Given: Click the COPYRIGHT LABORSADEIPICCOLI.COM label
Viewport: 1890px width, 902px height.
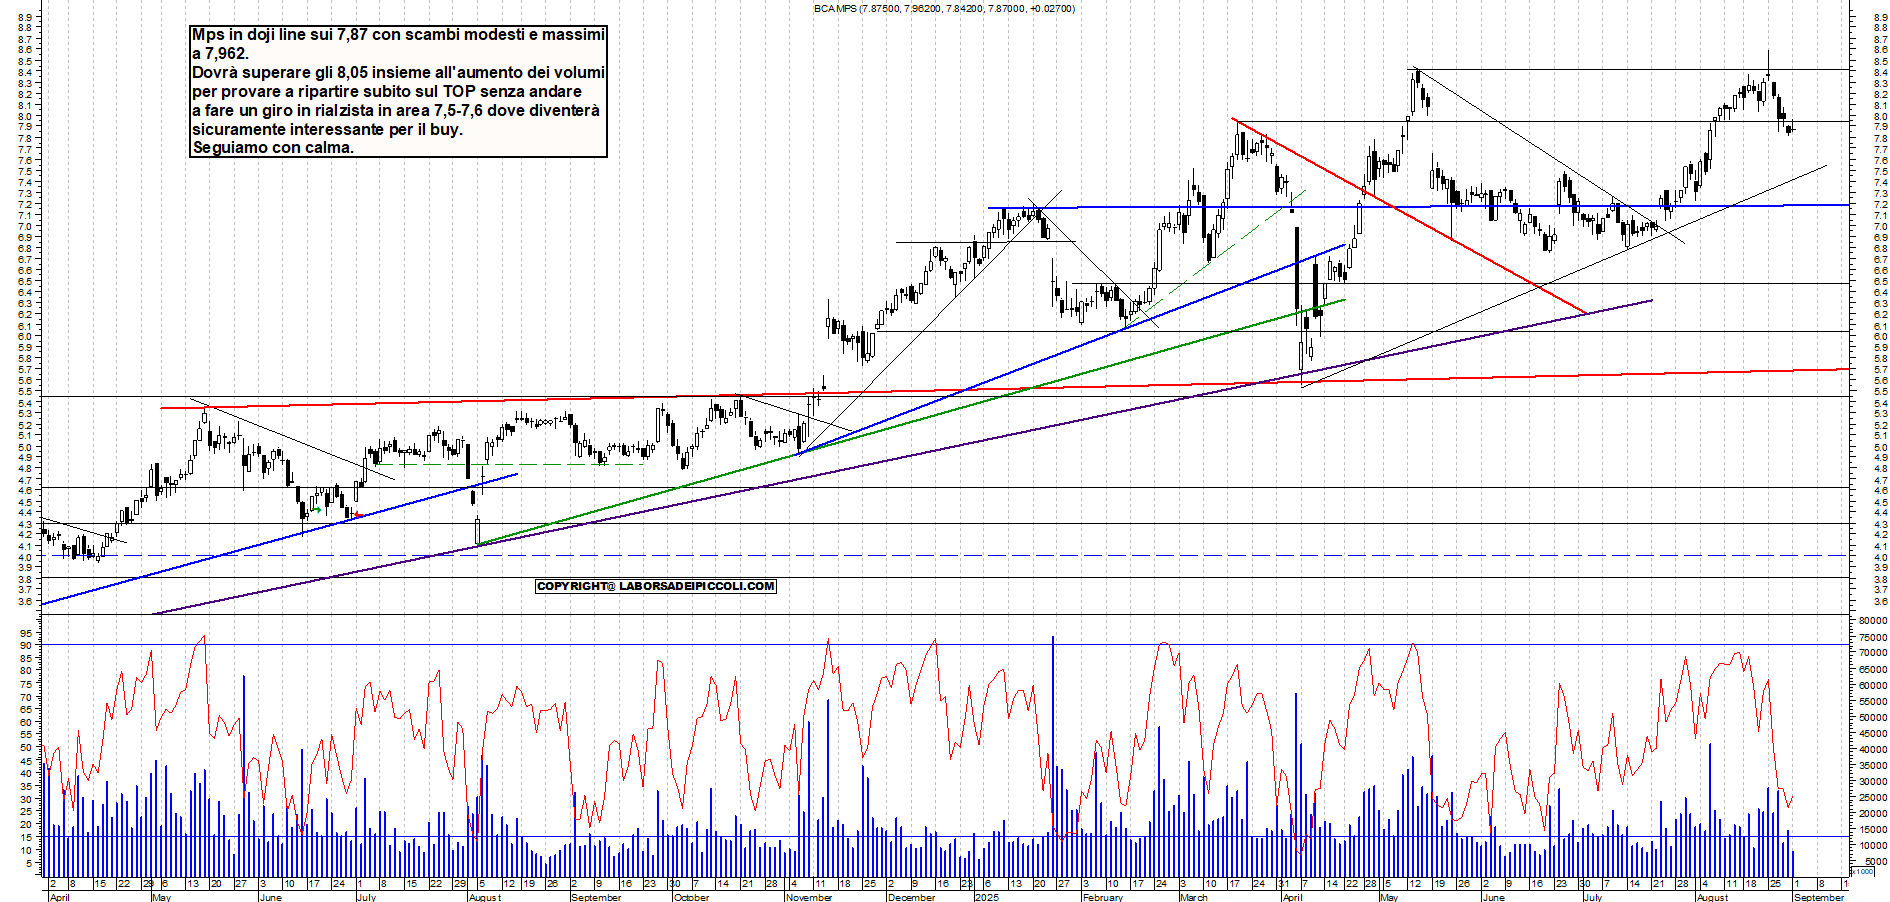Looking at the screenshot, I should coord(656,586).
